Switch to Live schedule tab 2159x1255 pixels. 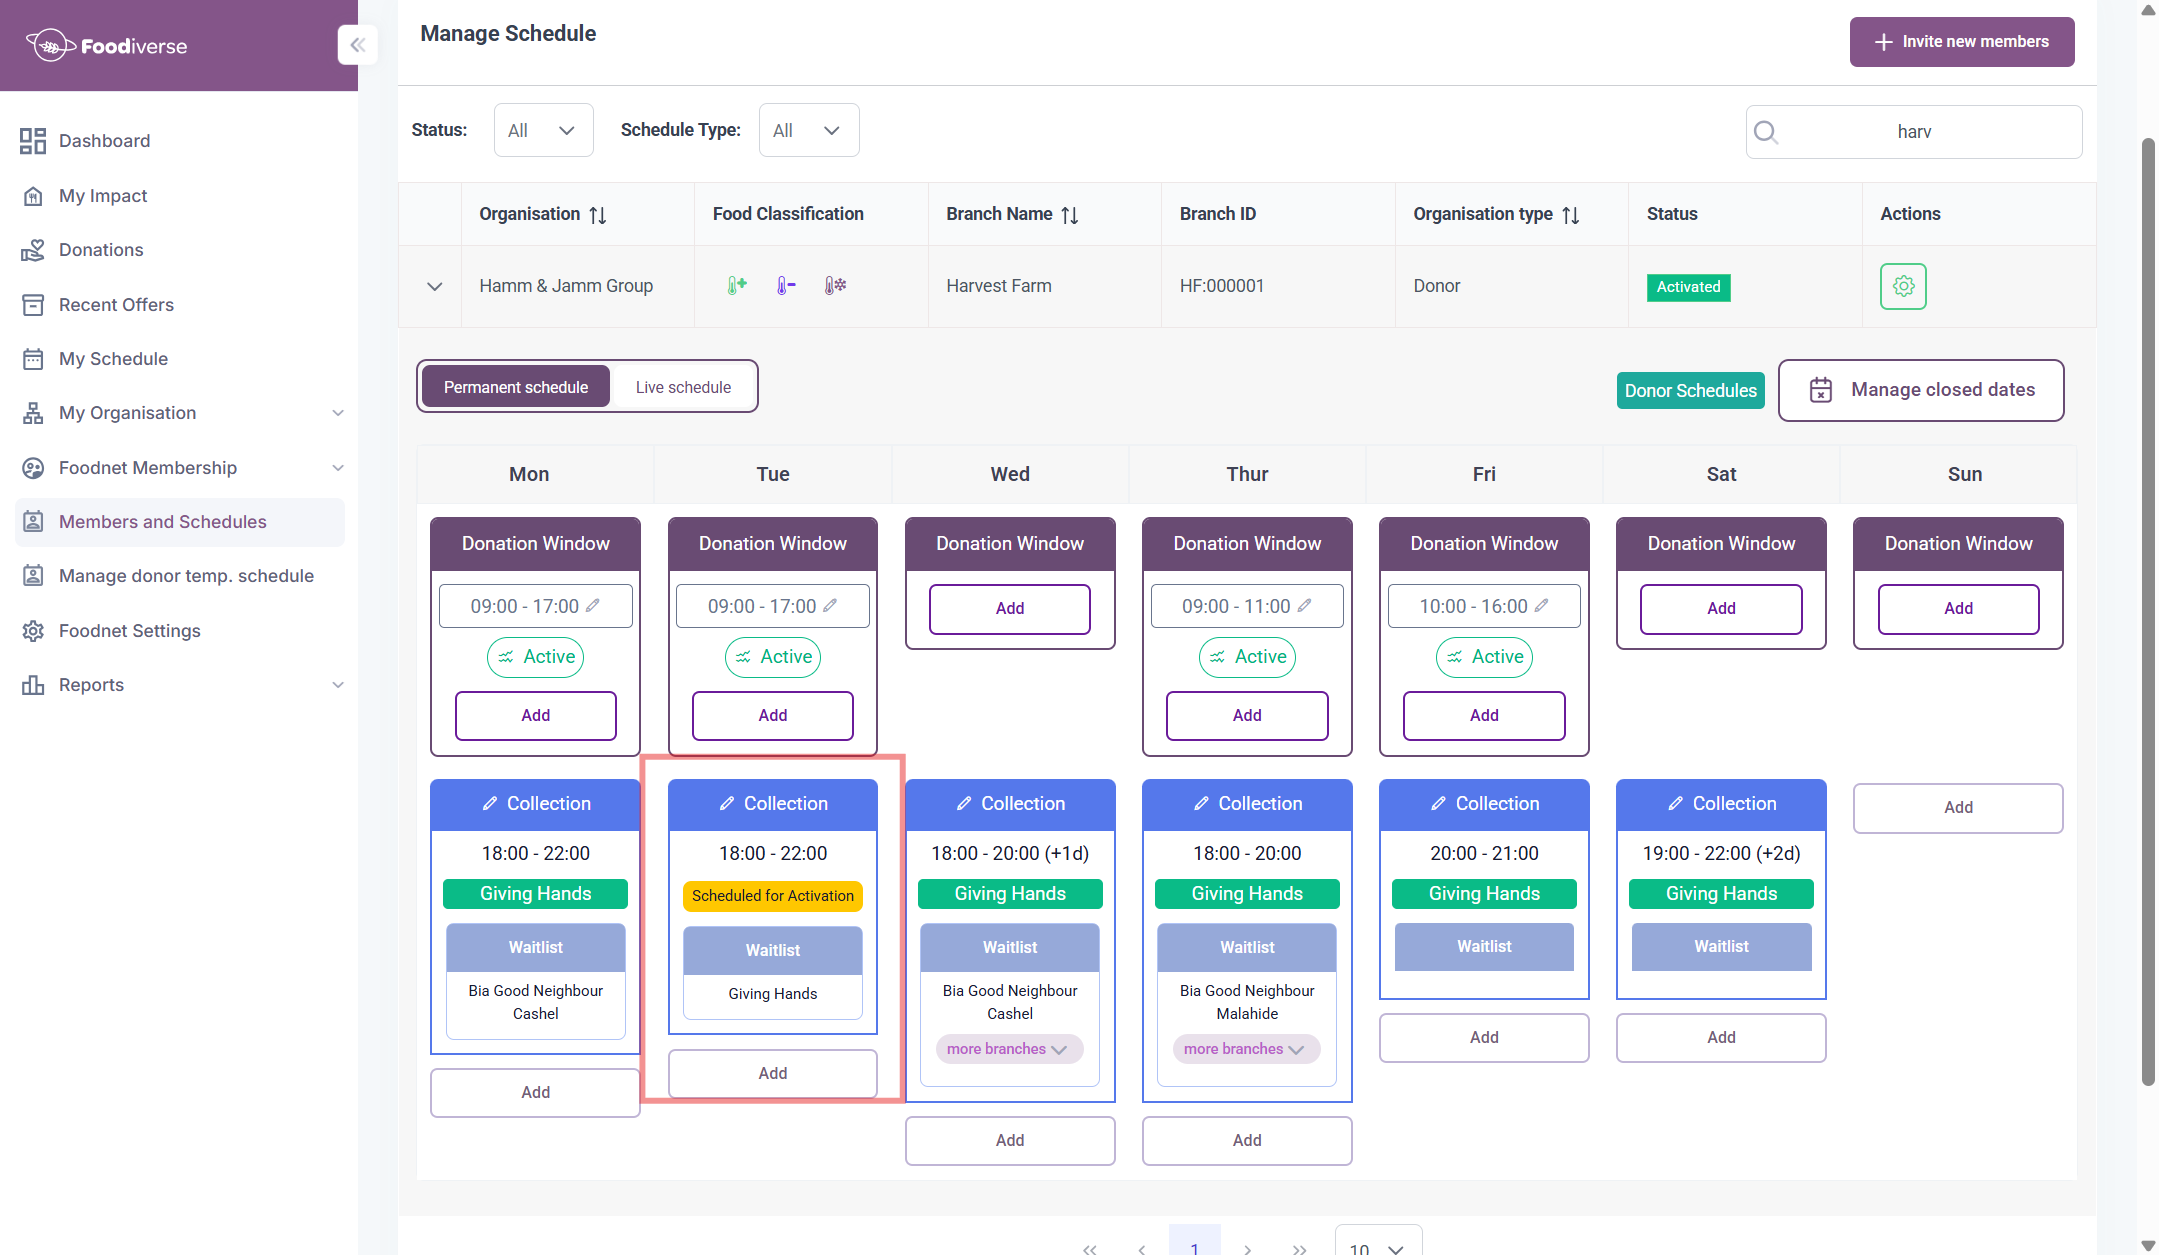click(683, 387)
